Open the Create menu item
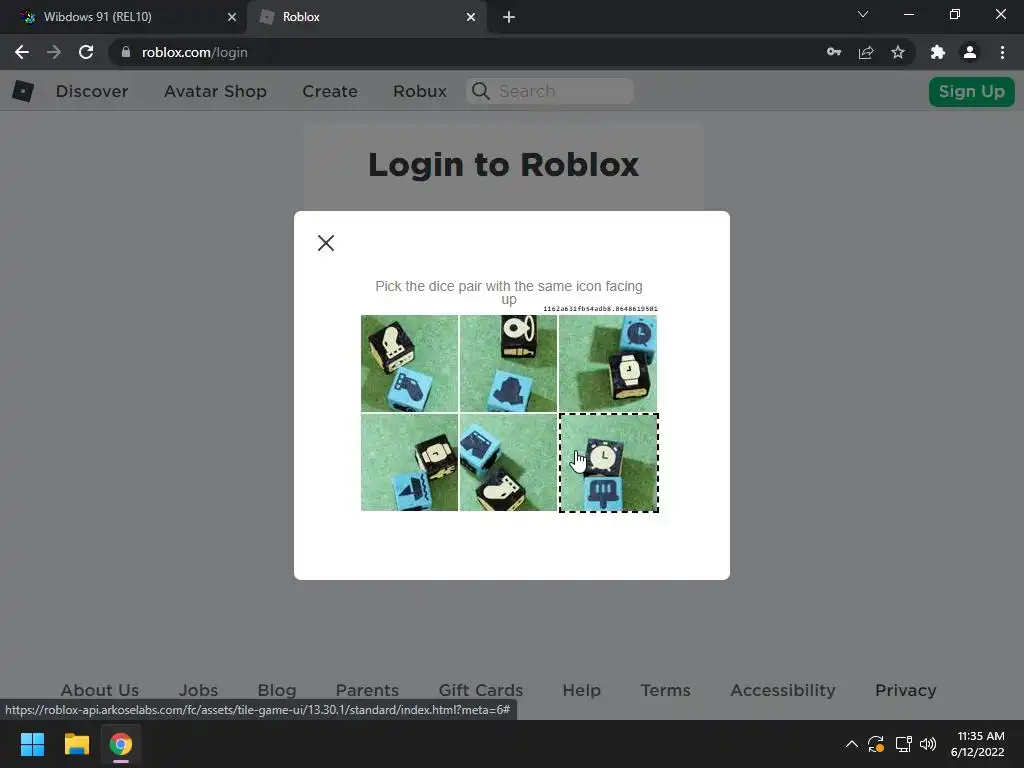Viewport: 1024px width, 768px height. pyautogui.click(x=330, y=91)
